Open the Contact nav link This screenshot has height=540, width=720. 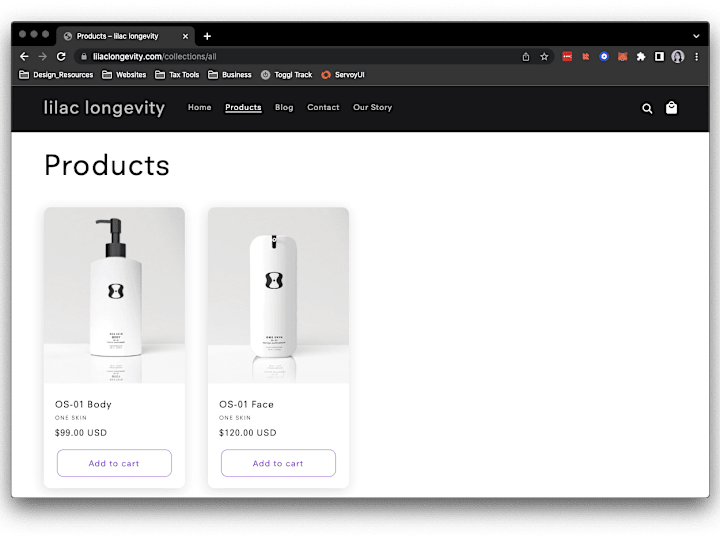click(323, 107)
